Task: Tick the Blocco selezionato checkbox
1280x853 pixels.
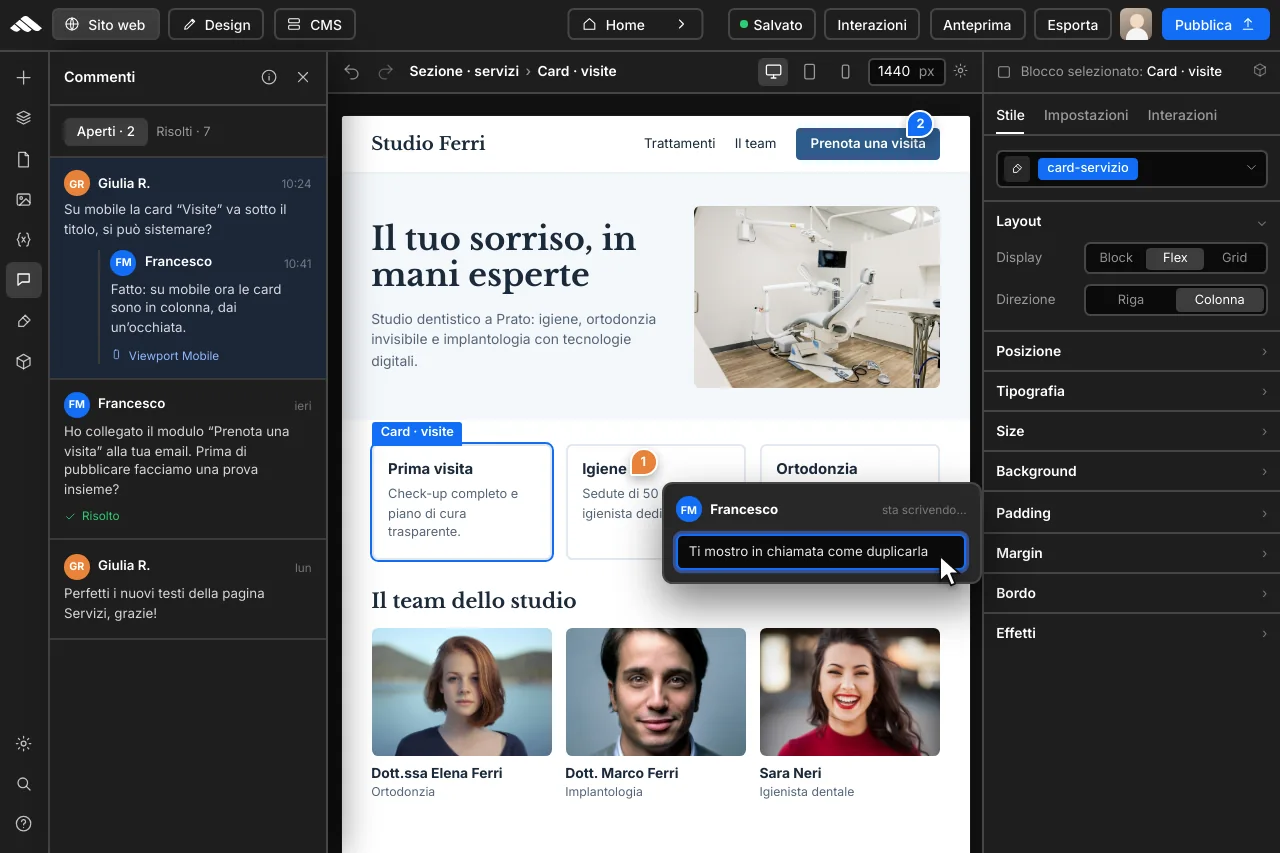Action: coord(1005,72)
